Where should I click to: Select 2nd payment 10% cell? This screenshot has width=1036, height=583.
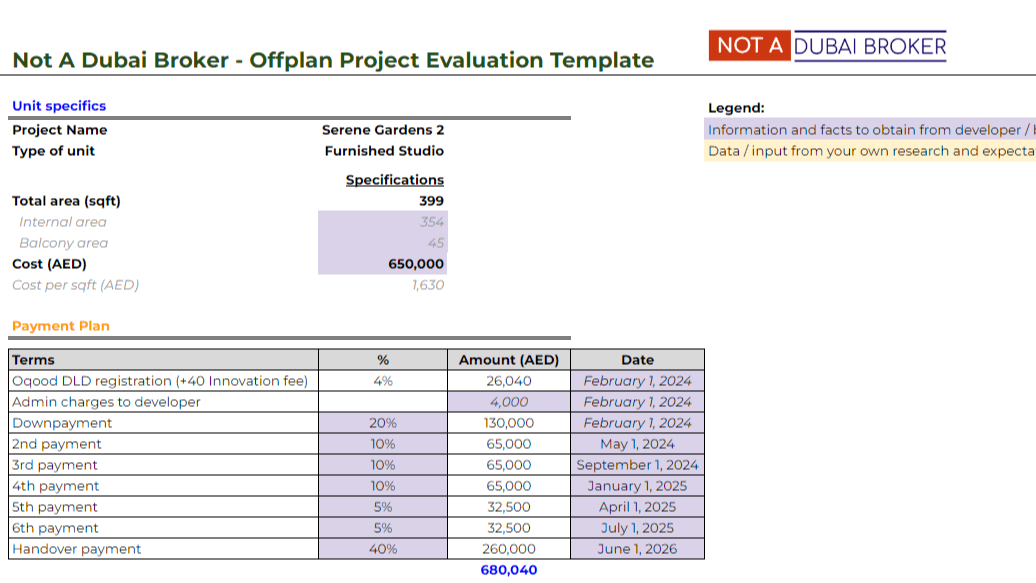(383, 444)
